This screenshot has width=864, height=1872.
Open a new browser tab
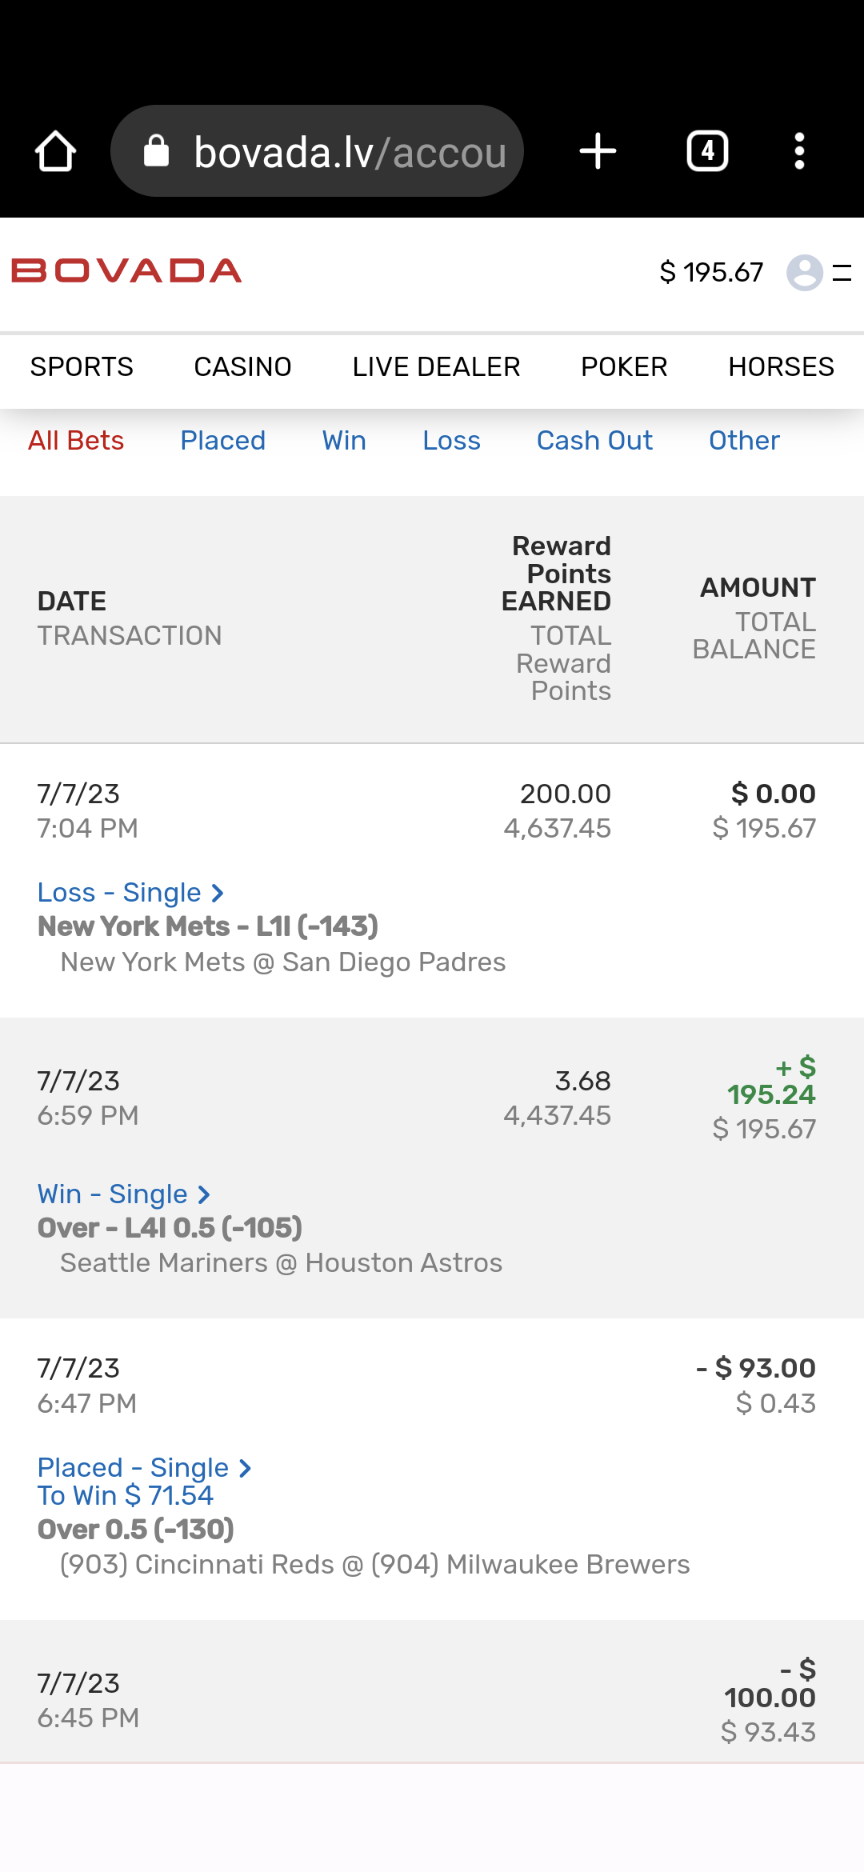click(x=598, y=152)
